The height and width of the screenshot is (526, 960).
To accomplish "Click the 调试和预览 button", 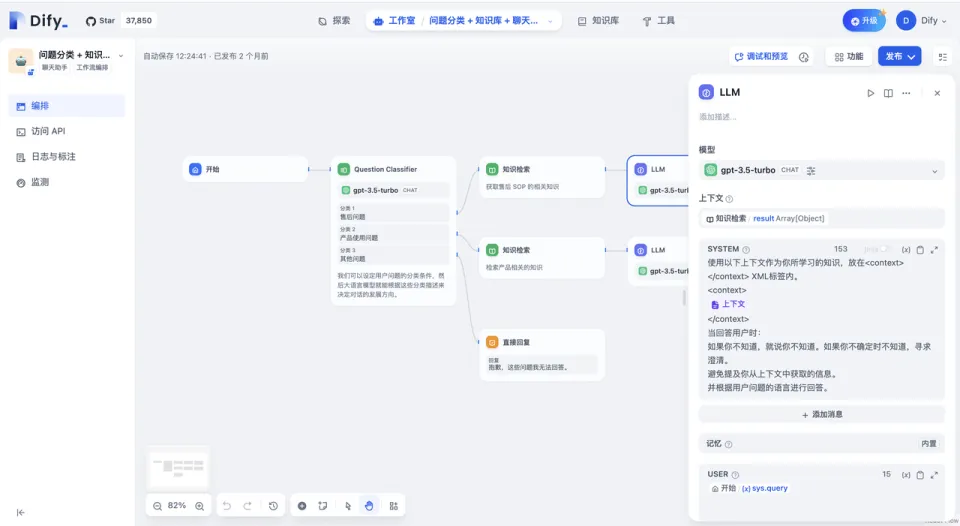I will coord(761,57).
